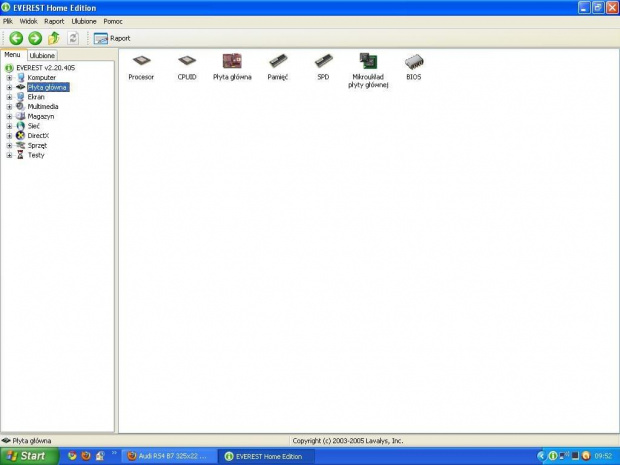This screenshot has height=465, width=620.
Task: Expand the DirectX tree node
Action: point(9,136)
